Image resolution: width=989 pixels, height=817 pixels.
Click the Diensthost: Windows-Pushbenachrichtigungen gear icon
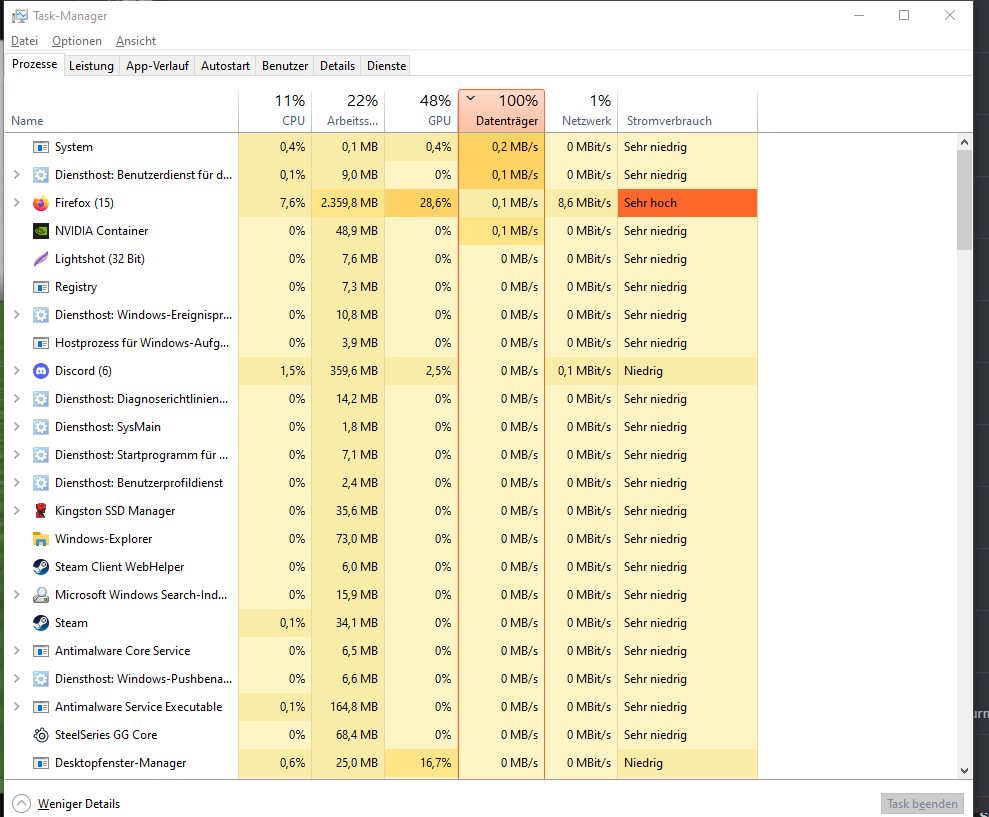pos(41,679)
